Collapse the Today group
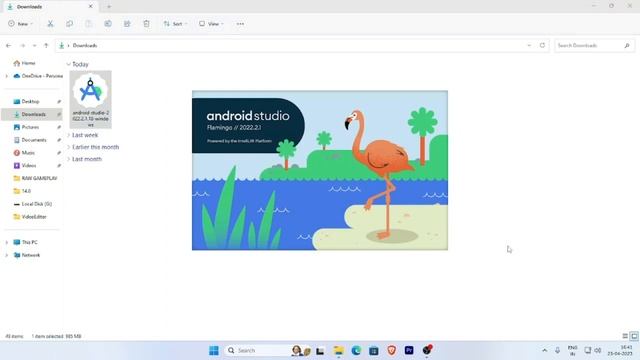Screen dimensions: 640x360 tap(69, 64)
